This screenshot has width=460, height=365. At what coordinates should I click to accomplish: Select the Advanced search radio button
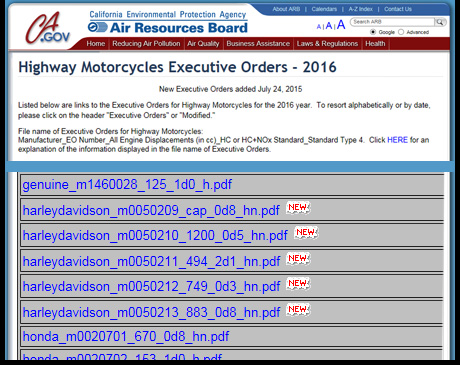(401, 32)
